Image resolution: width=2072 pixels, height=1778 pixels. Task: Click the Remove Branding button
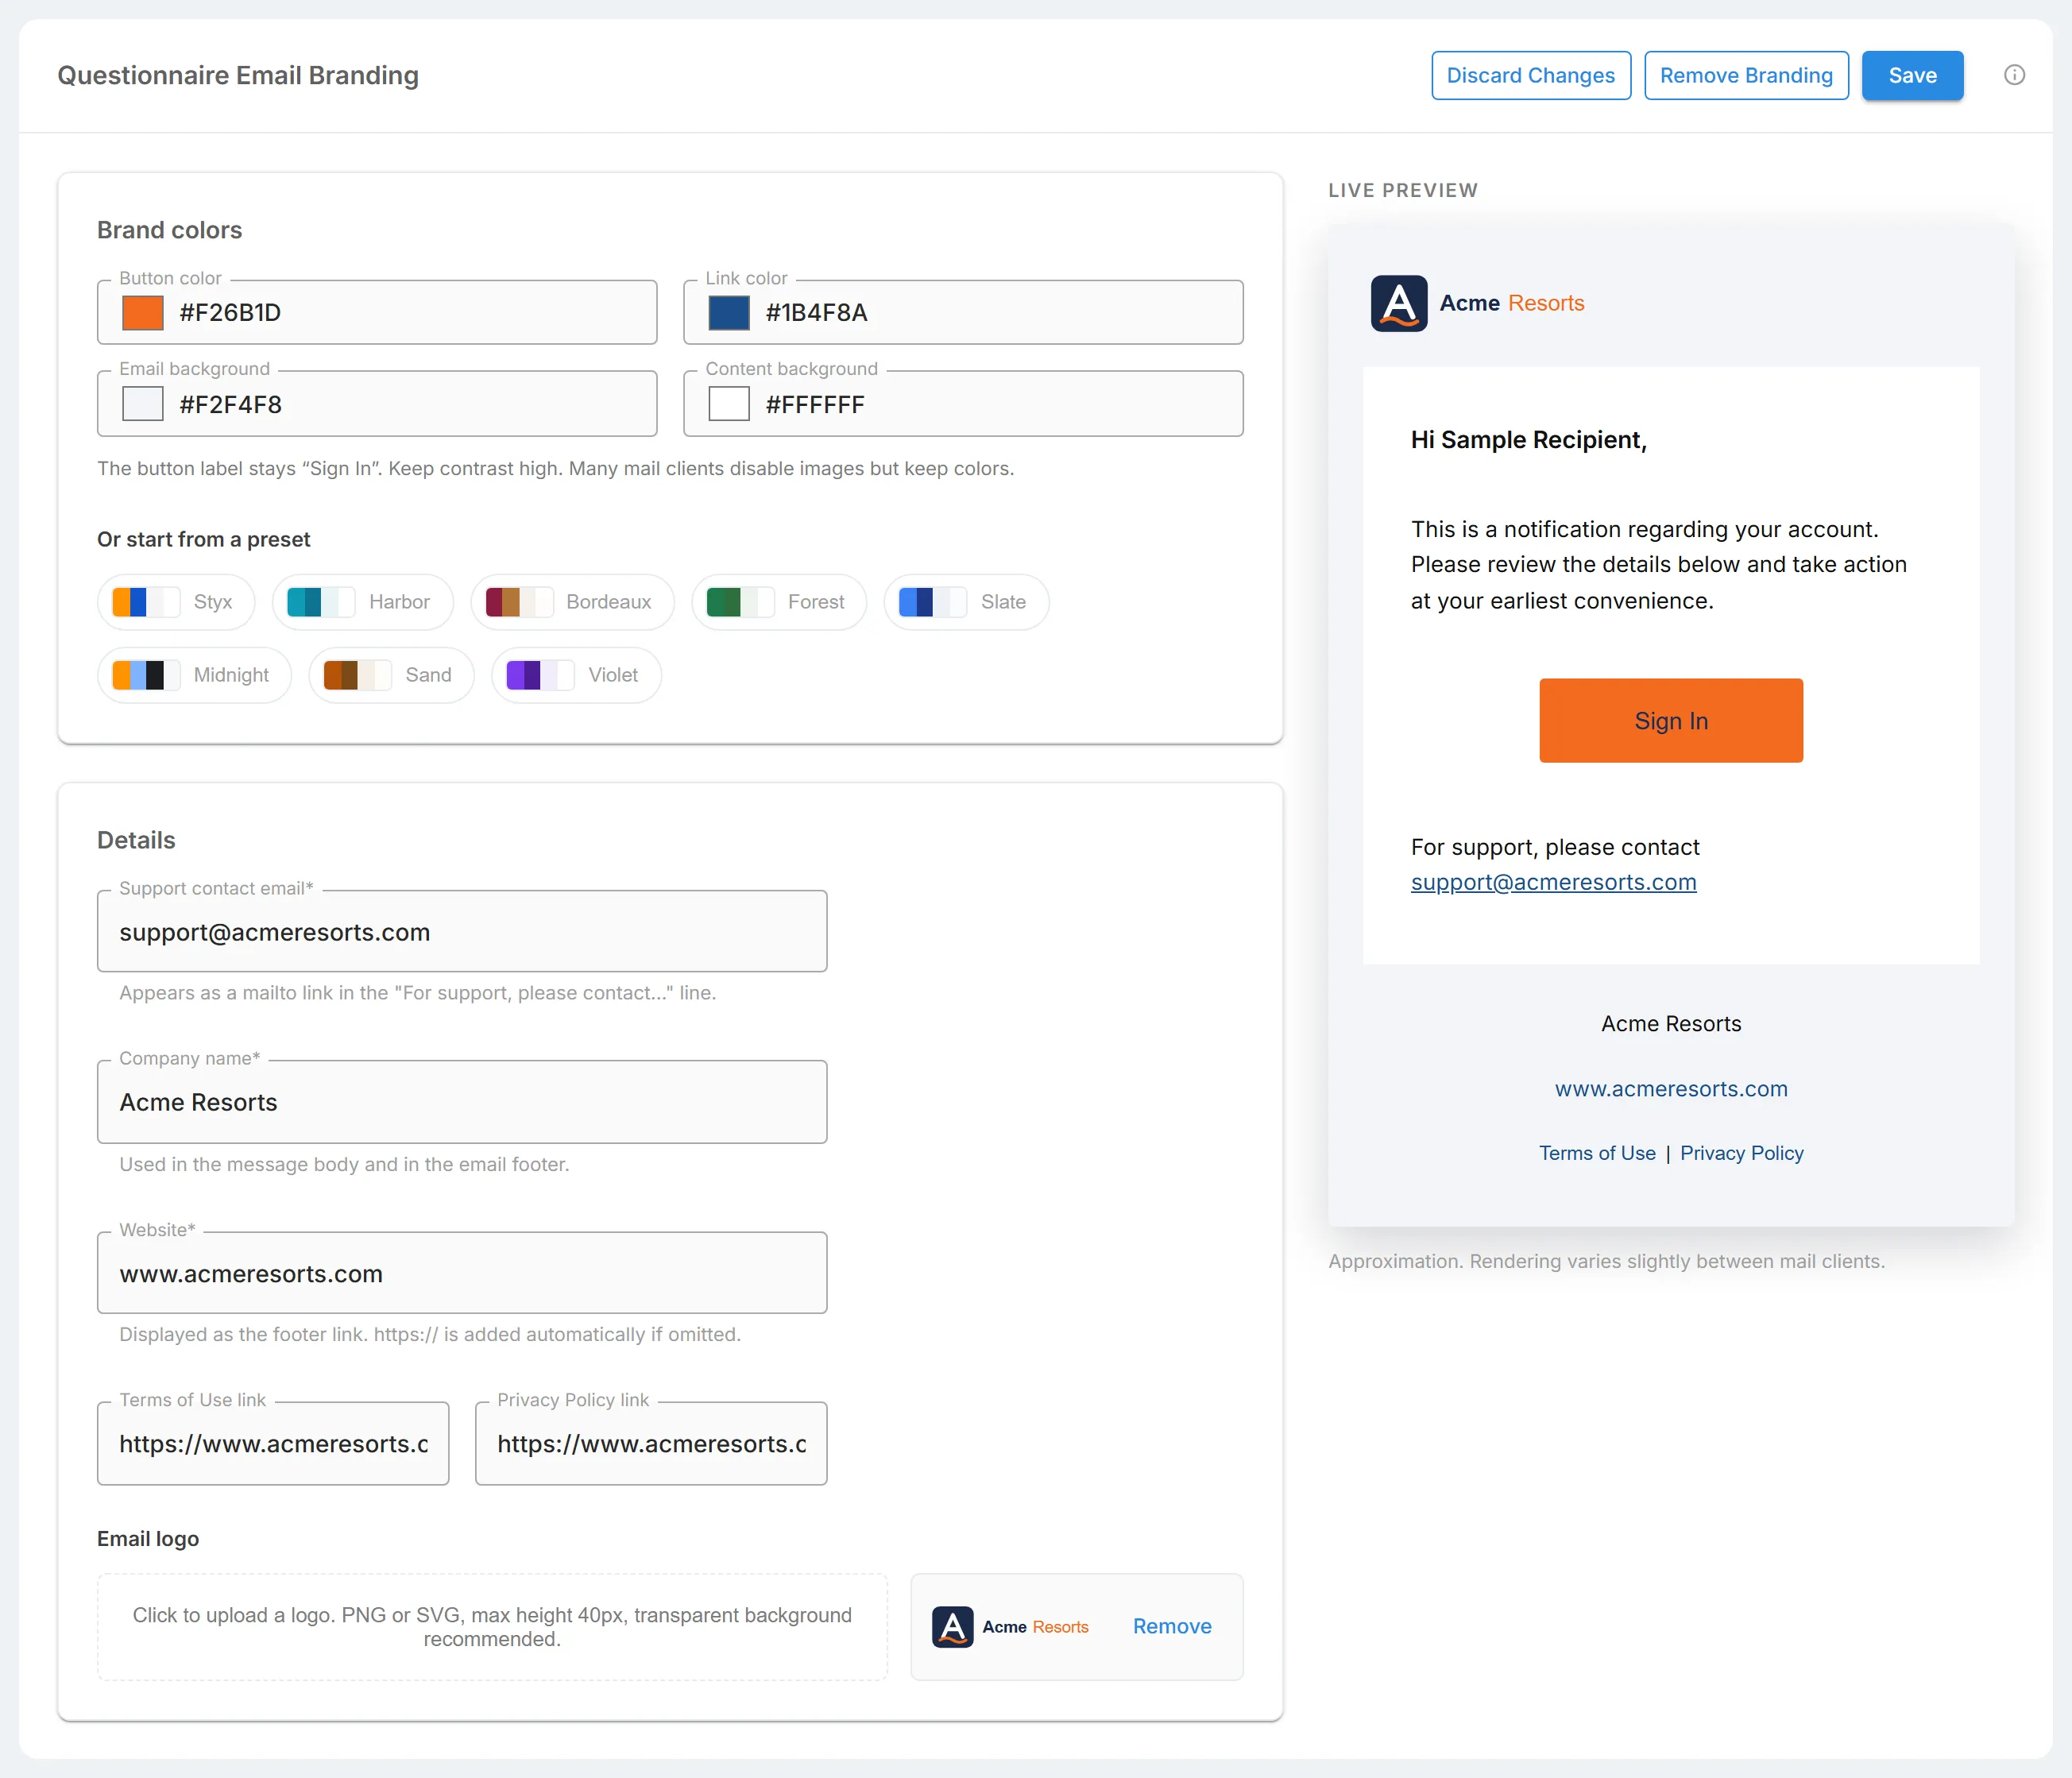coord(1746,75)
